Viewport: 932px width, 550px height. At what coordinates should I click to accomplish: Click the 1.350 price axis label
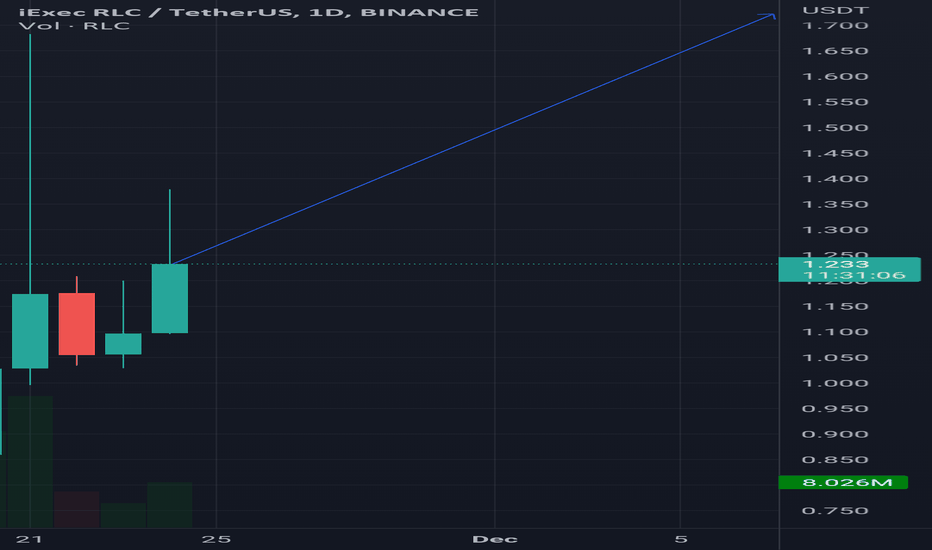click(835, 205)
